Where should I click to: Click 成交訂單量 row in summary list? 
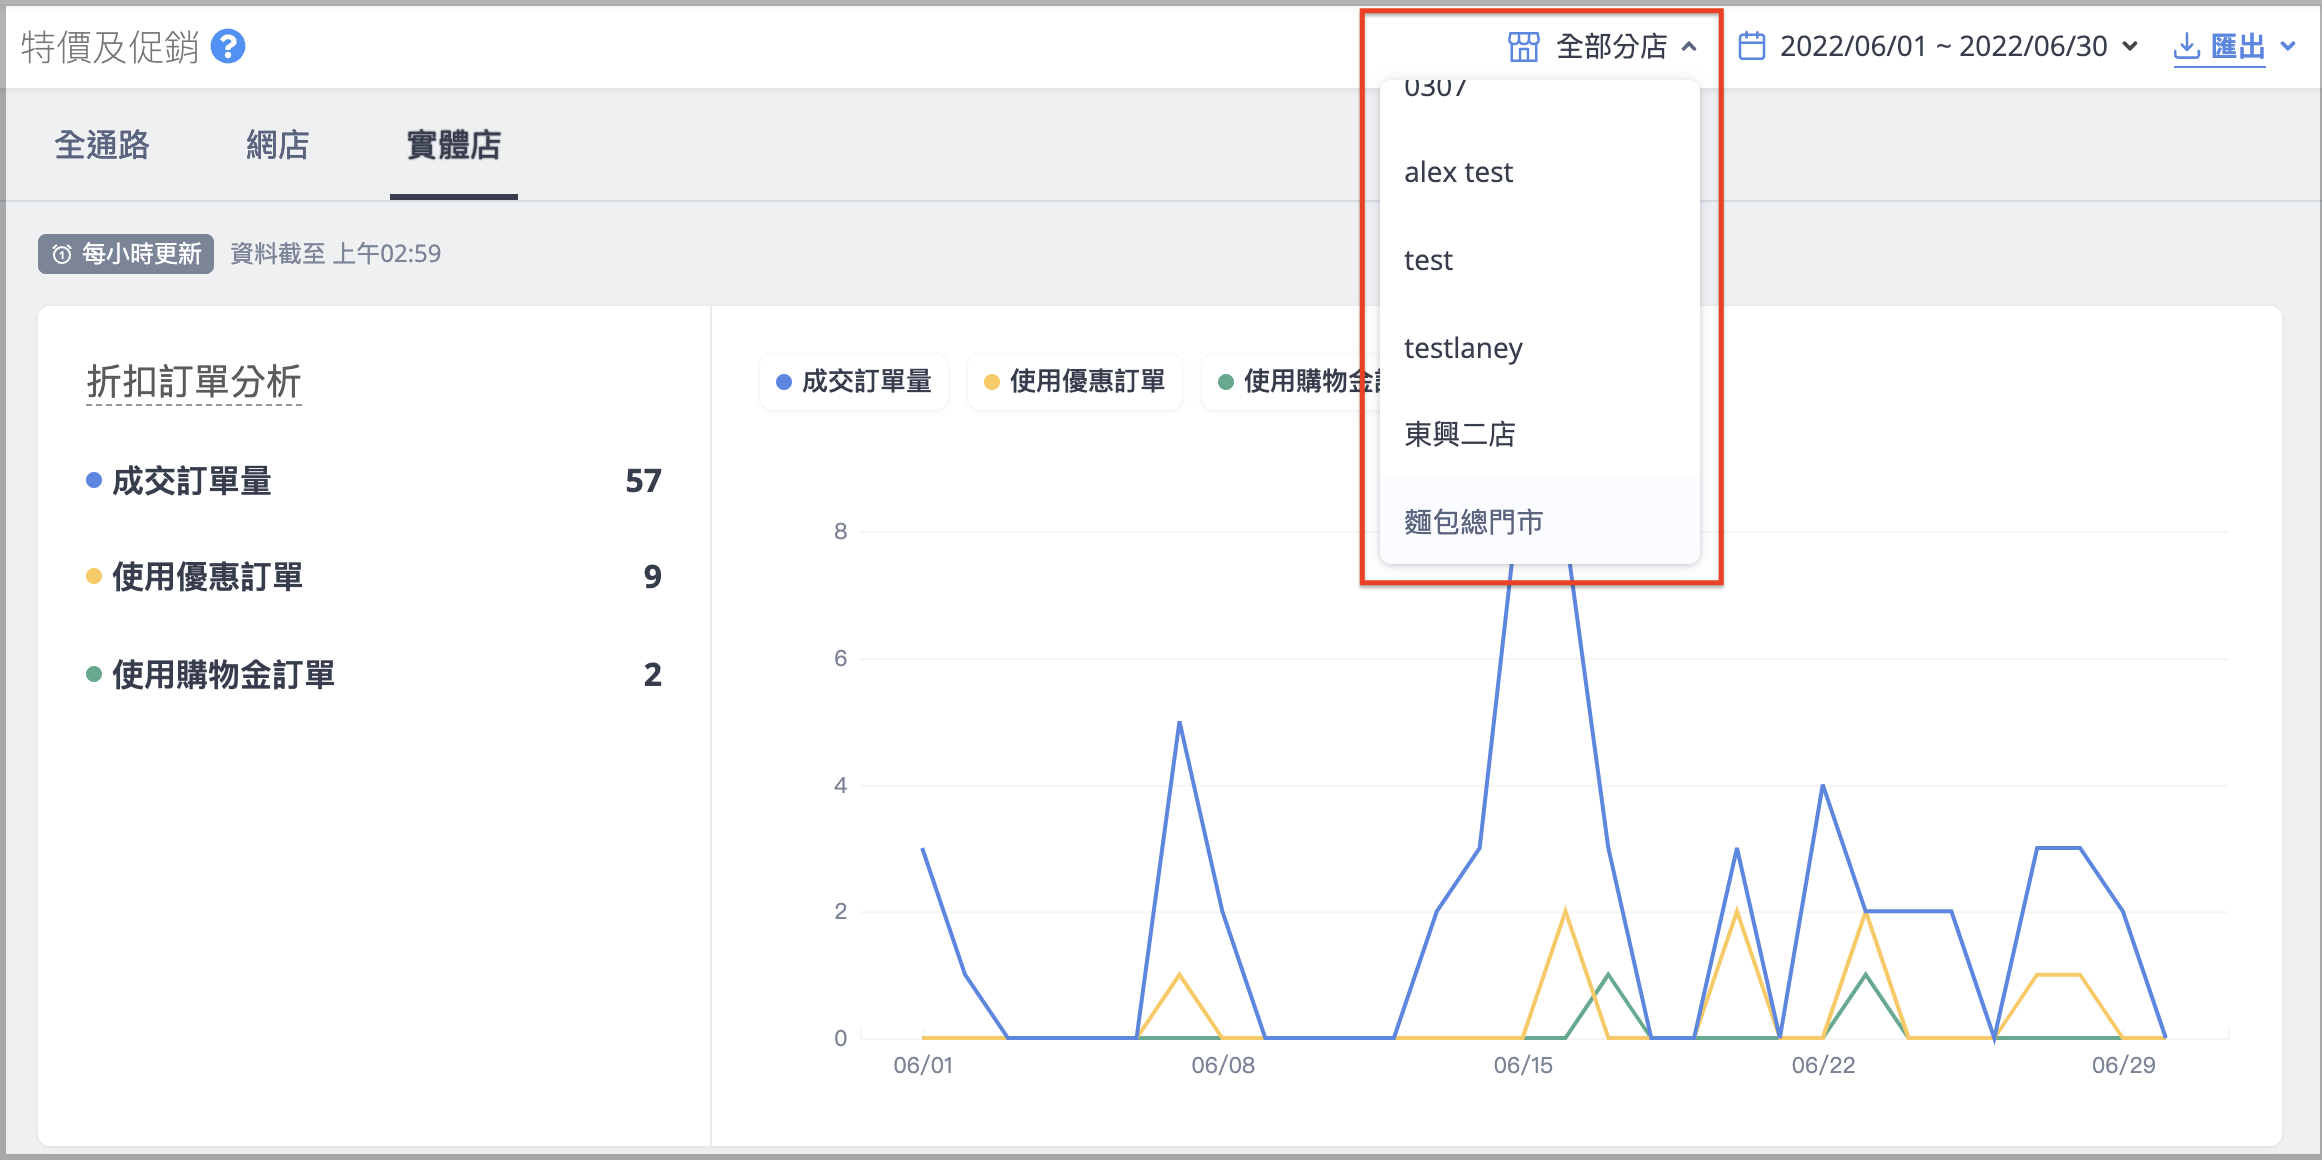tap(374, 481)
